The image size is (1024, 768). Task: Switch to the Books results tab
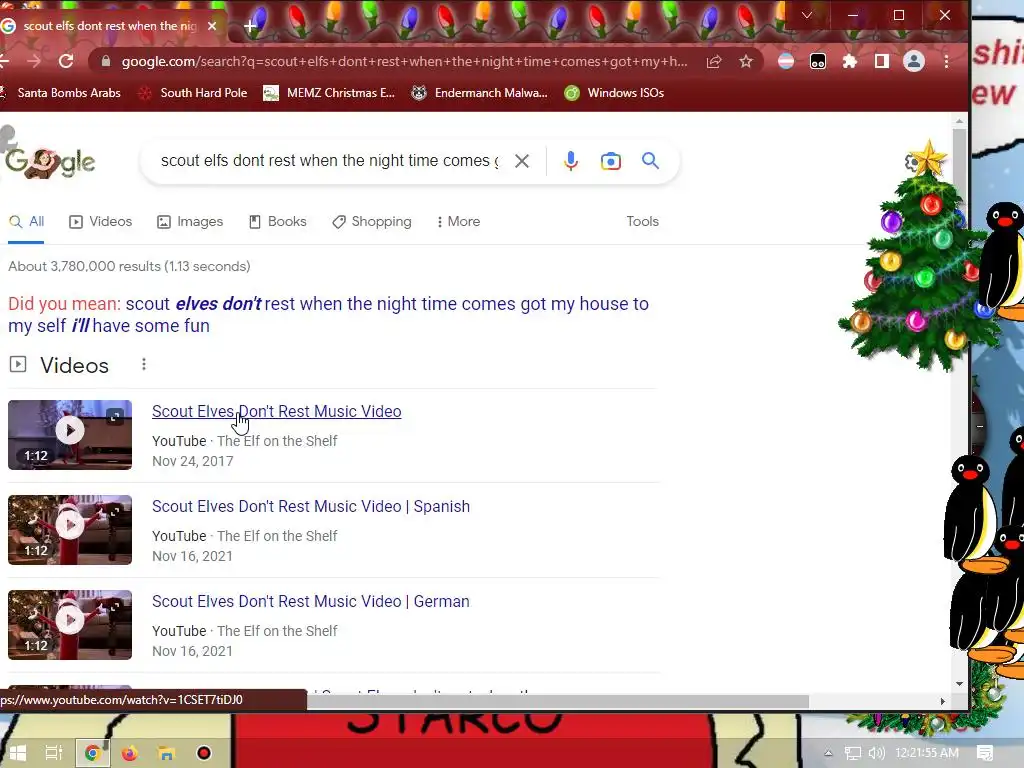278,222
